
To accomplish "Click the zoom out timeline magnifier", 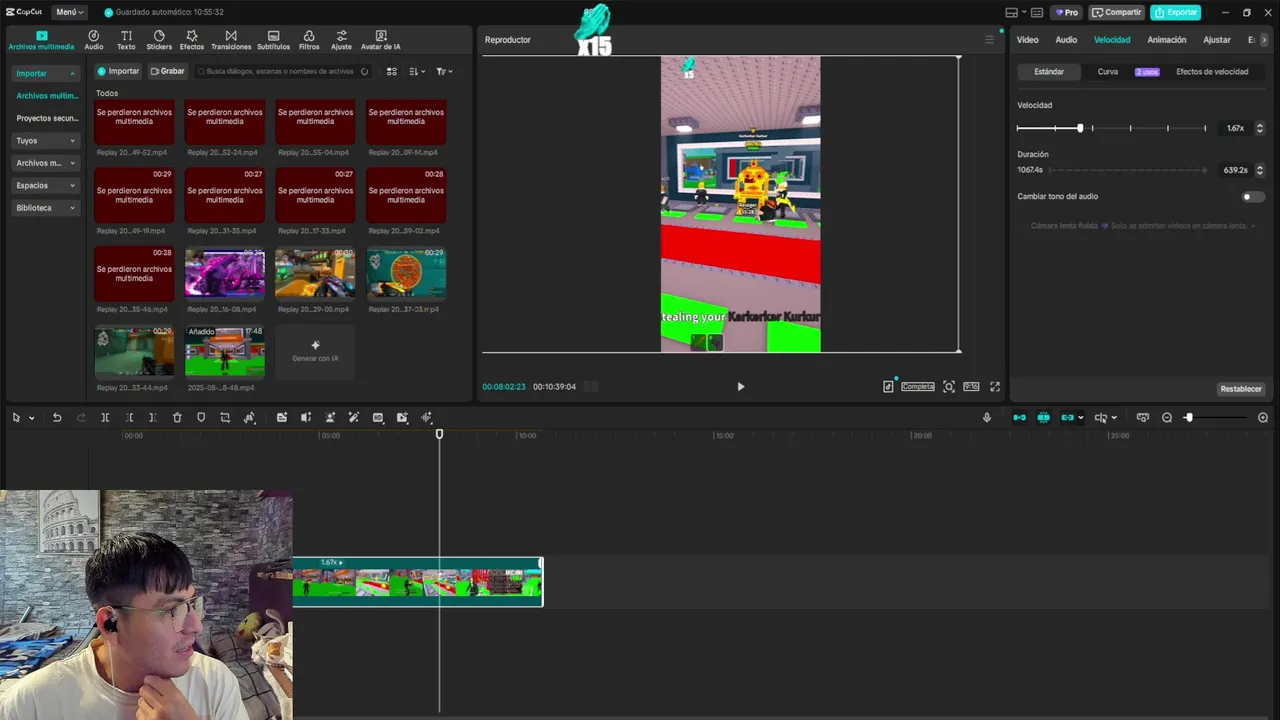I will [x=1167, y=417].
